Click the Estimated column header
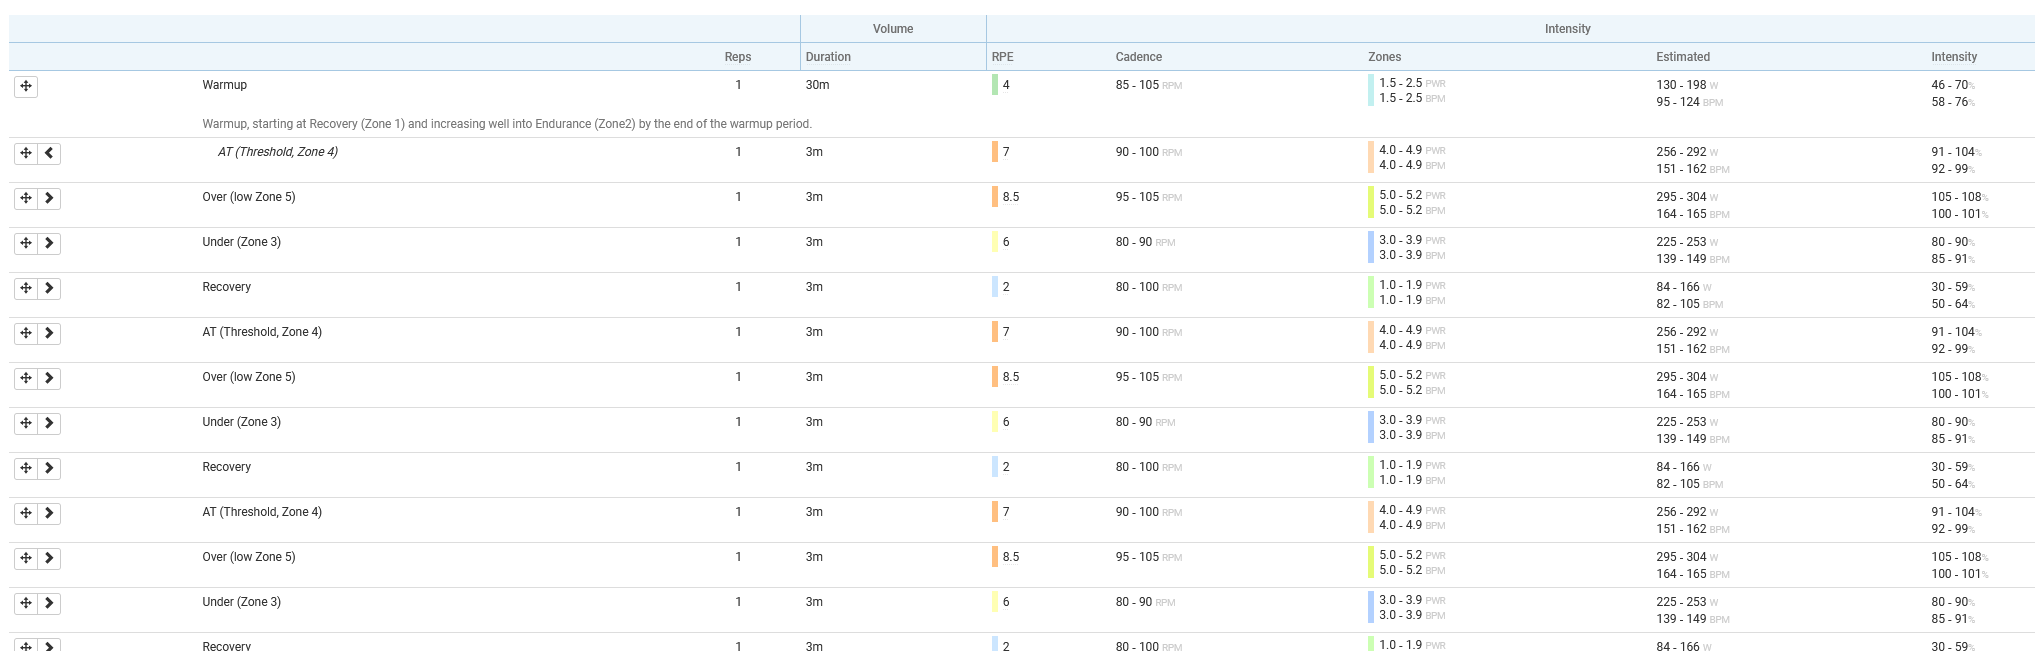Image resolution: width=2035 pixels, height=651 pixels. [x=1683, y=57]
